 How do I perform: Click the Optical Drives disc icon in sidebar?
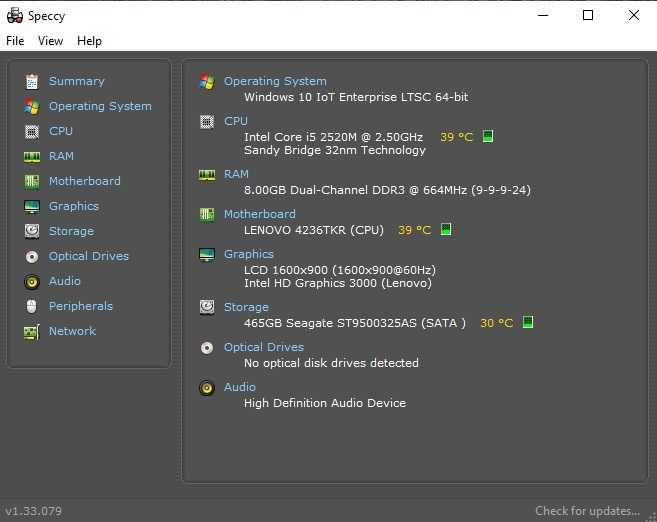[x=32, y=256]
